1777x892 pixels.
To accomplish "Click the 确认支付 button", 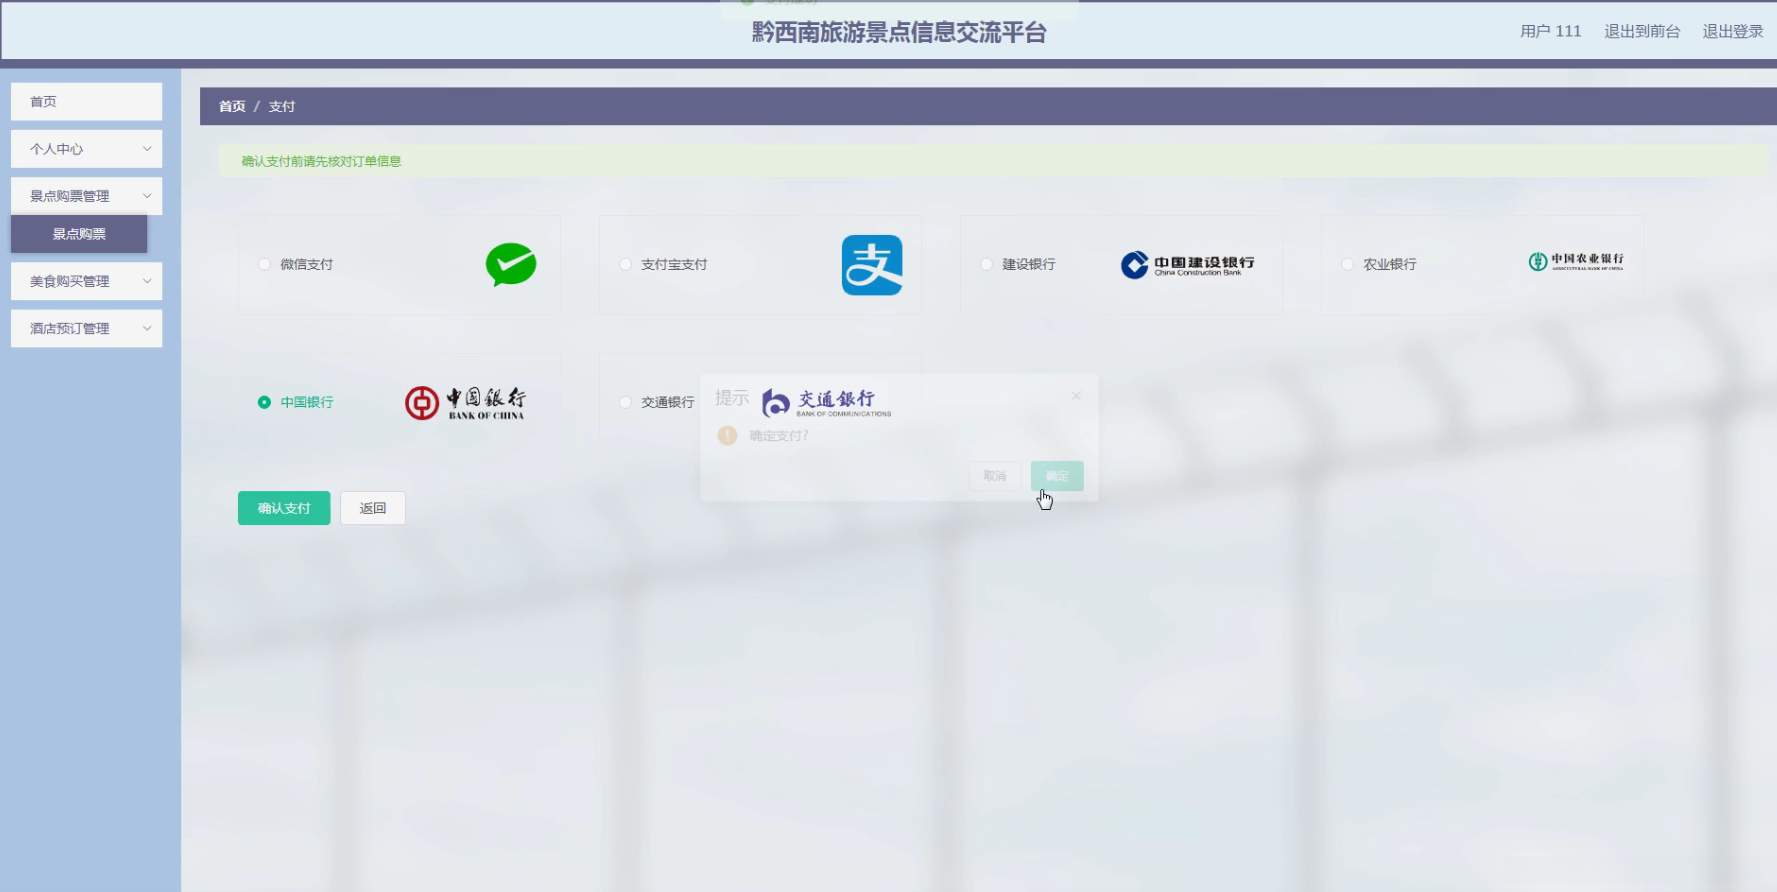I will point(284,508).
